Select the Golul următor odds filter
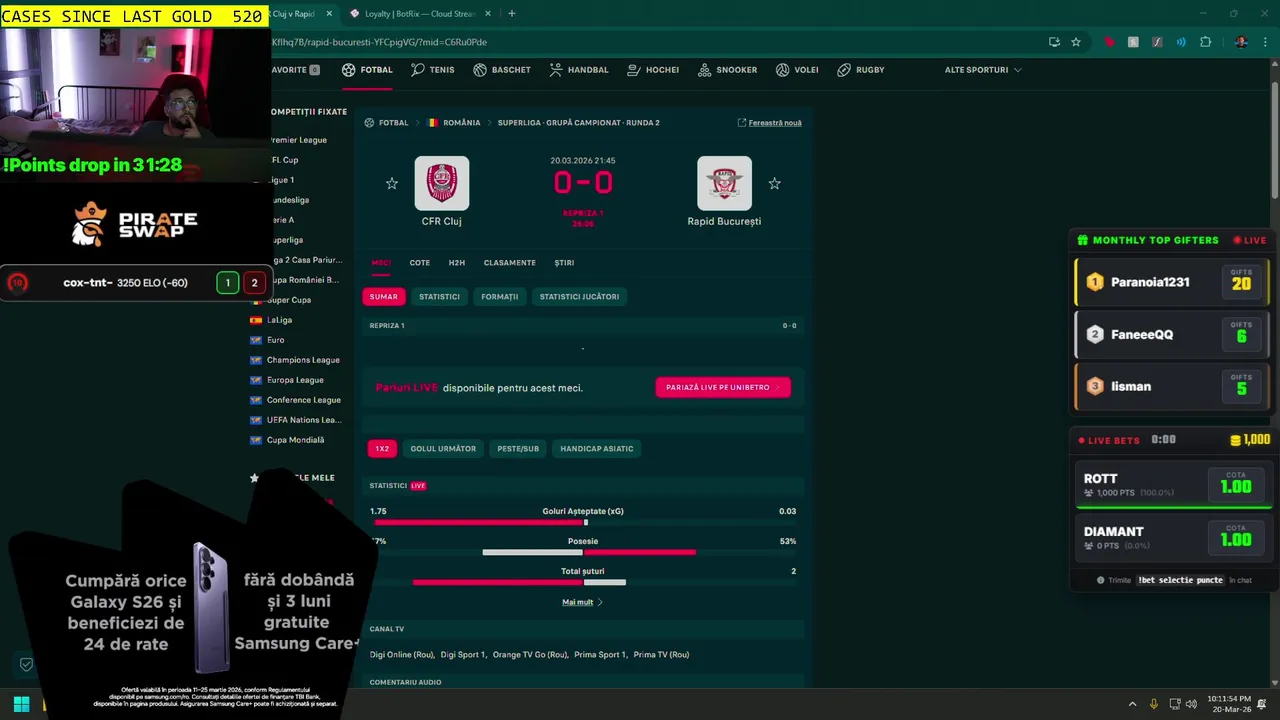 click(443, 449)
